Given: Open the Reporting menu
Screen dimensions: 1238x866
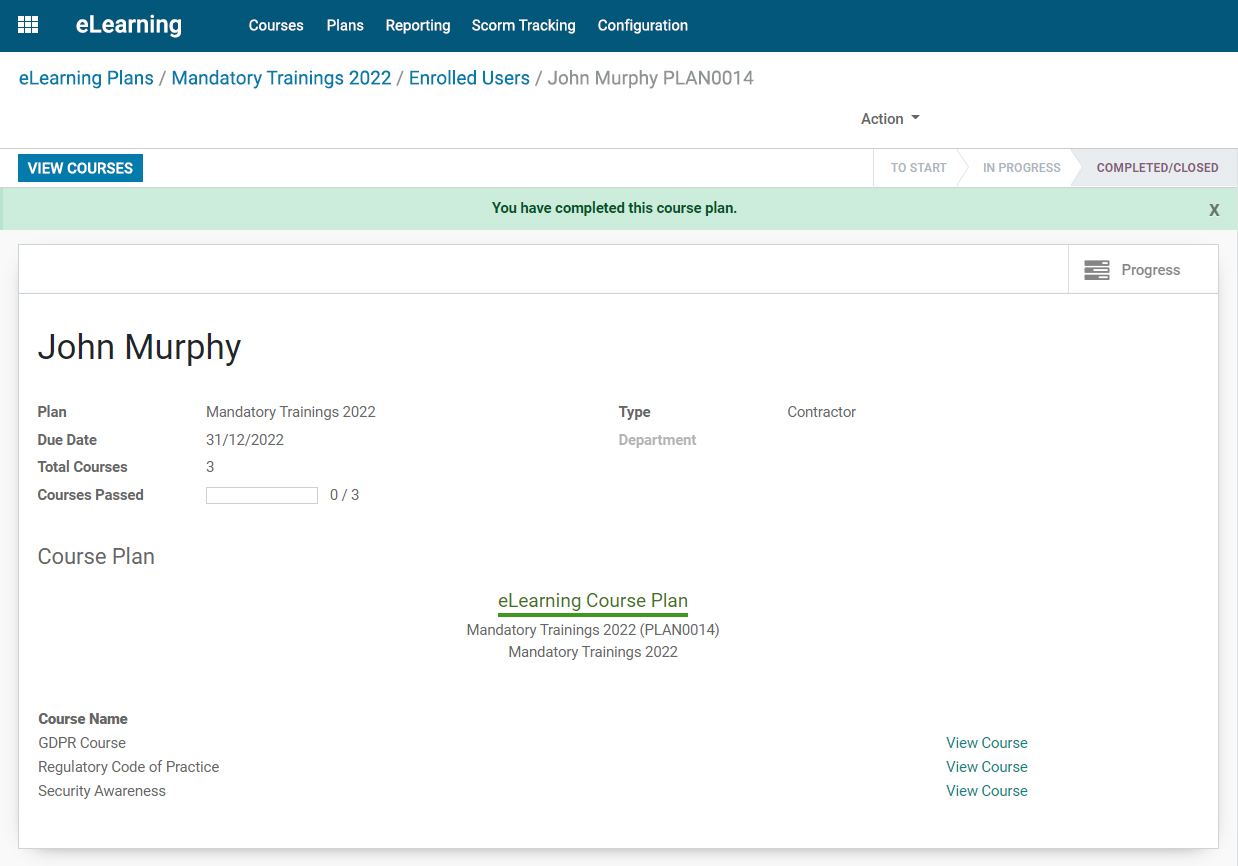Looking at the screenshot, I should pos(418,26).
